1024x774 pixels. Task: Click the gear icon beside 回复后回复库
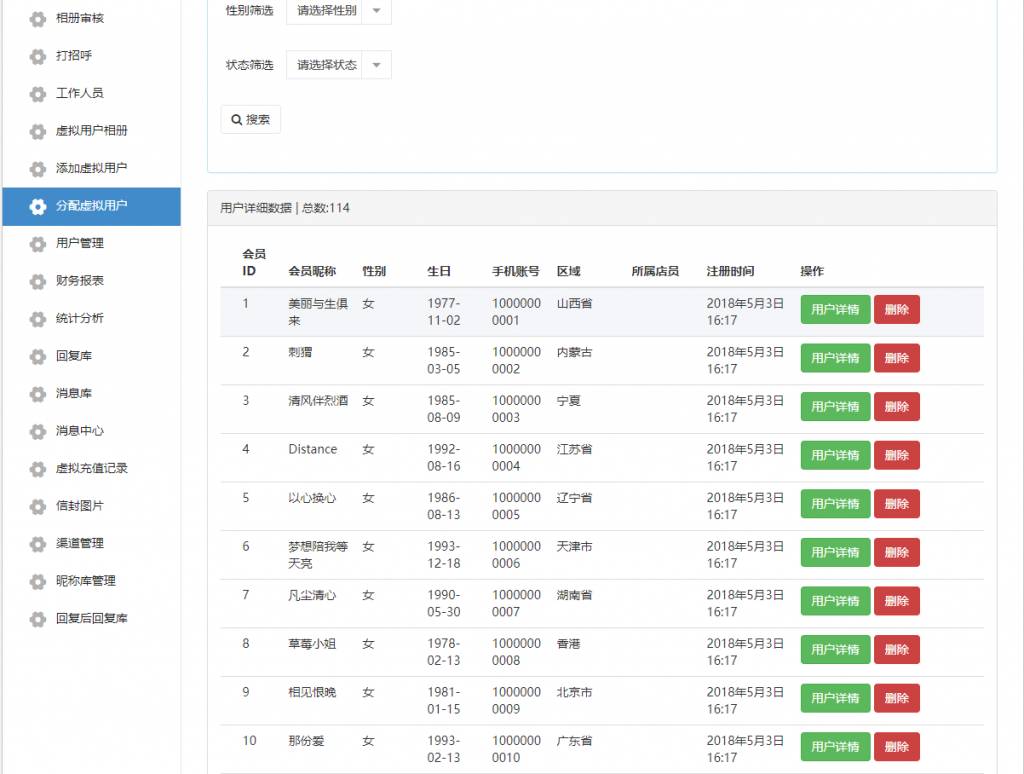pos(38,619)
